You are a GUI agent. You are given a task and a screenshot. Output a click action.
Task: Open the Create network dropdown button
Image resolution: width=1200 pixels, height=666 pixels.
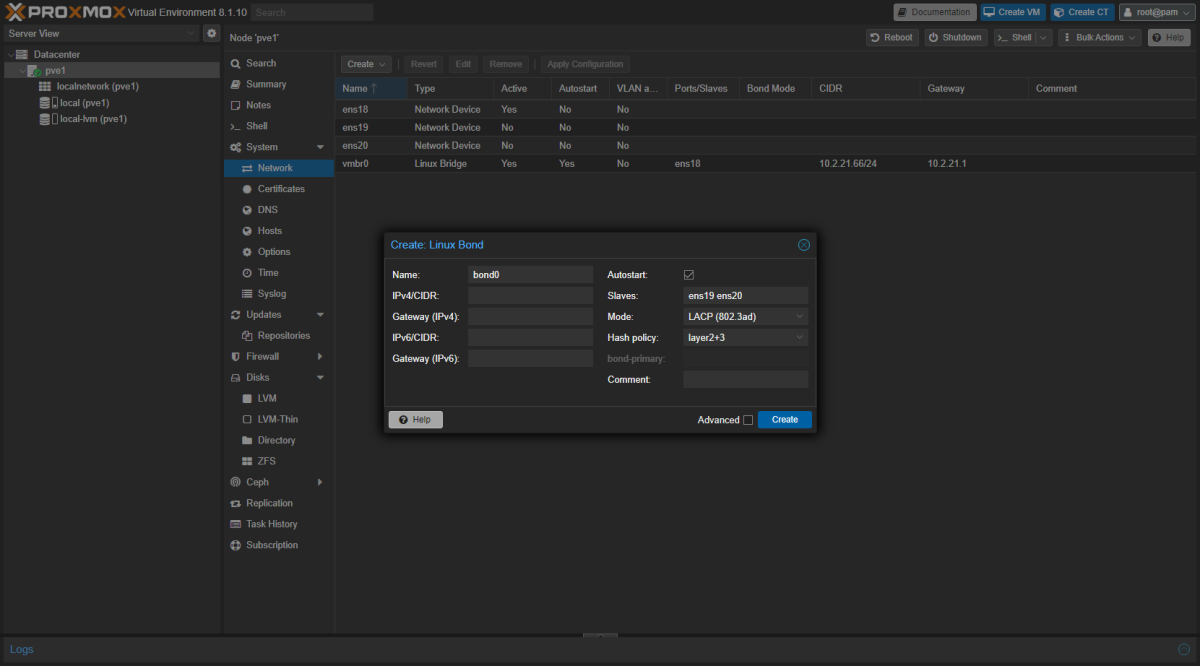pos(365,64)
